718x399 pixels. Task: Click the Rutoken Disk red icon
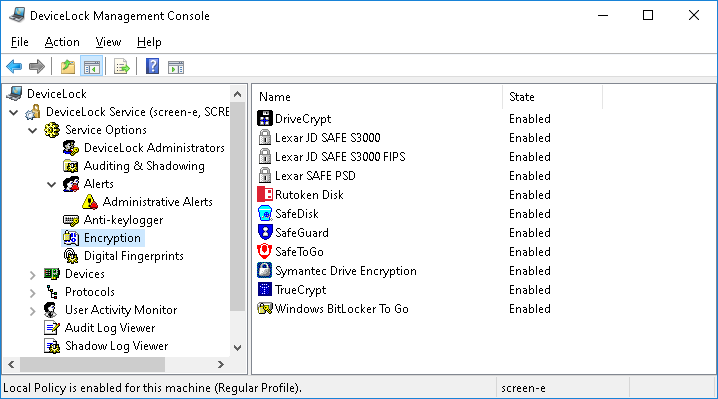click(x=265, y=195)
